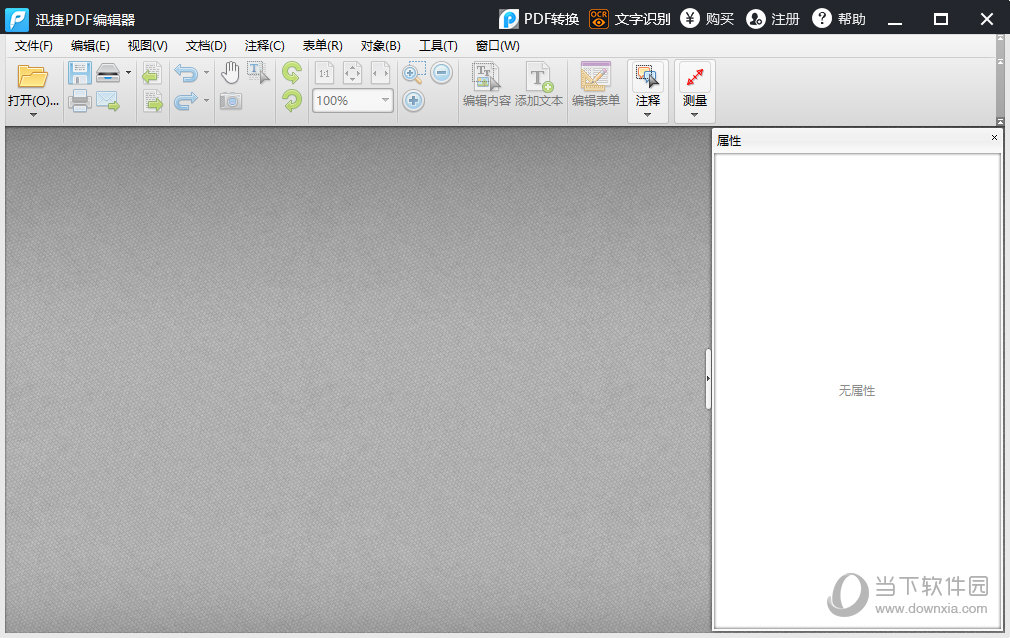Click the 注册 register button
The width and height of the screenshot is (1010, 638).
772,19
